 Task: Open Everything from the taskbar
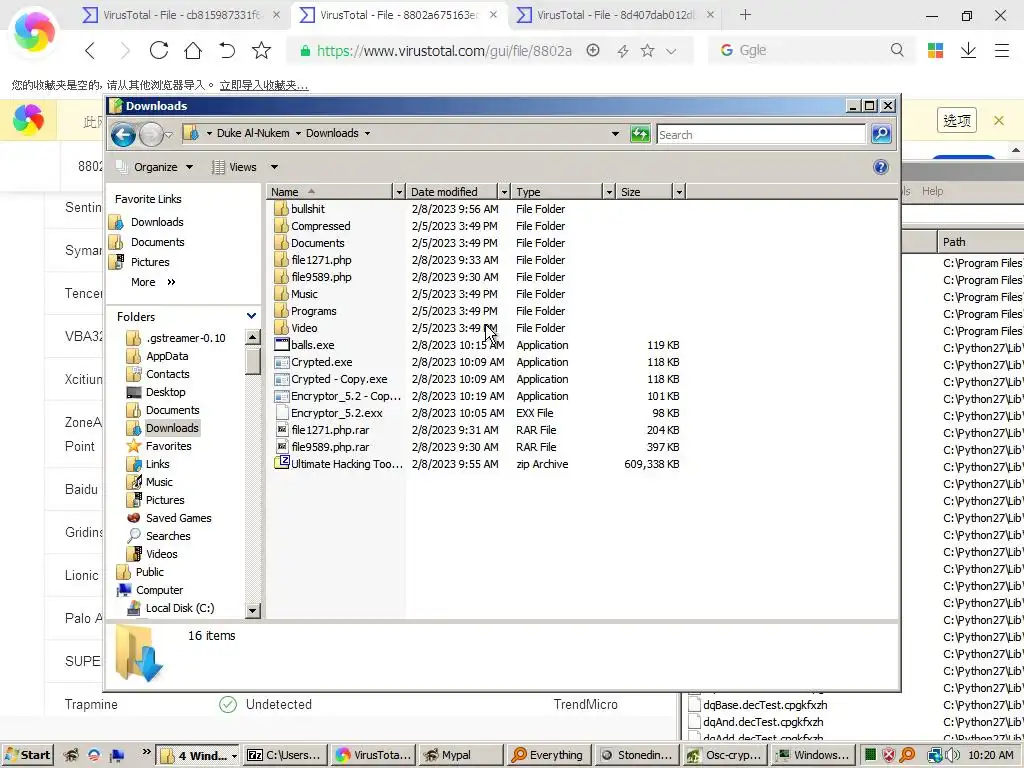pos(549,755)
